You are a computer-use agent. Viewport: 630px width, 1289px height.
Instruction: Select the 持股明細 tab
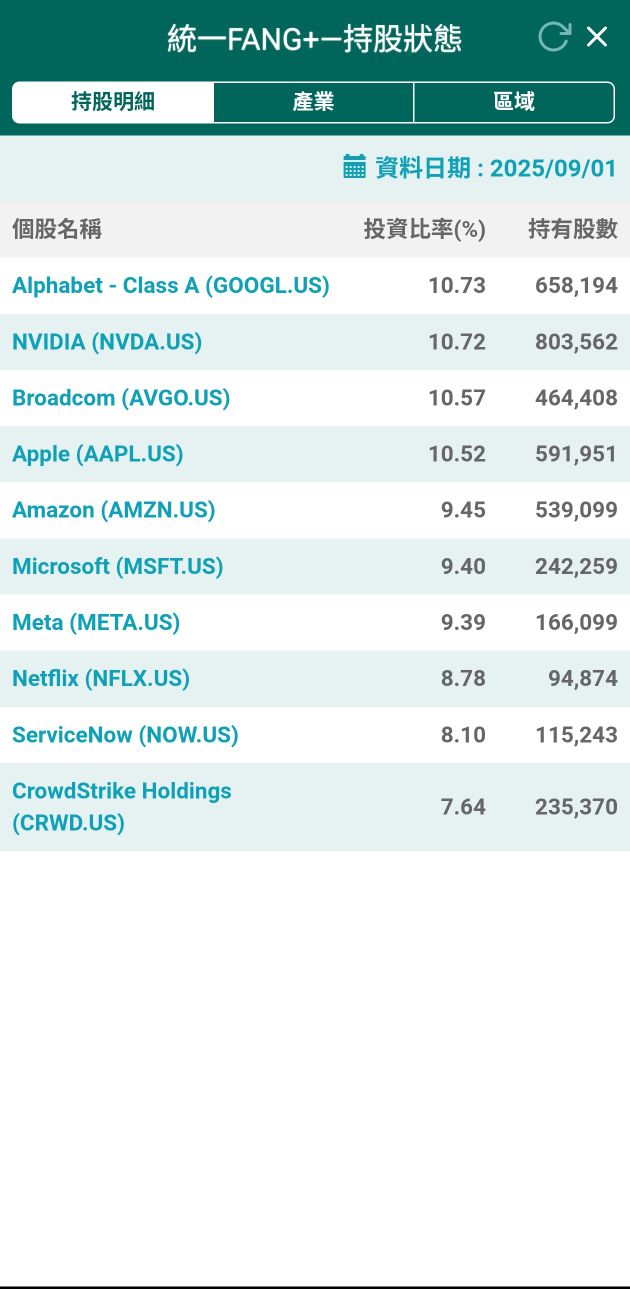point(113,102)
